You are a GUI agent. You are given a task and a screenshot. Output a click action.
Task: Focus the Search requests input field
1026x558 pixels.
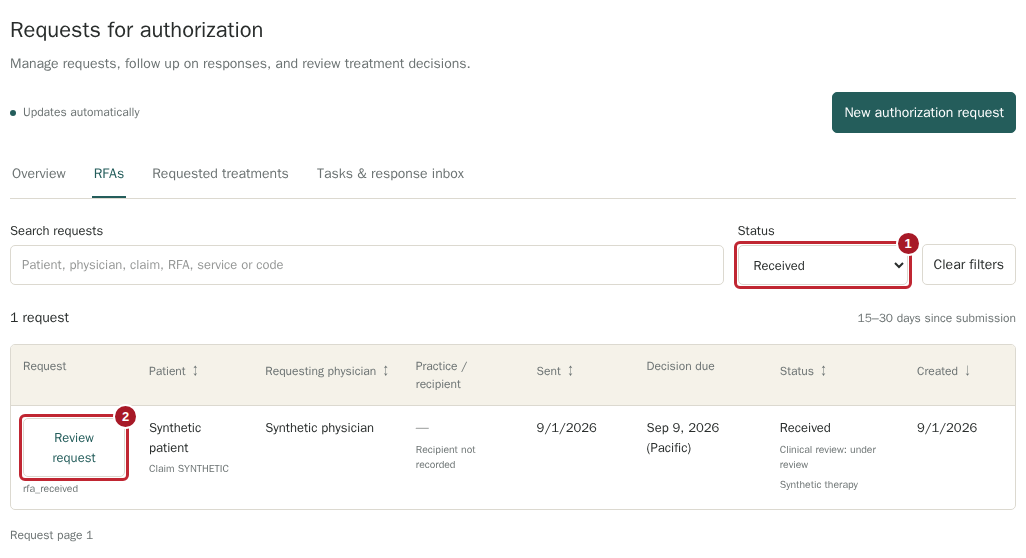[366, 265]
